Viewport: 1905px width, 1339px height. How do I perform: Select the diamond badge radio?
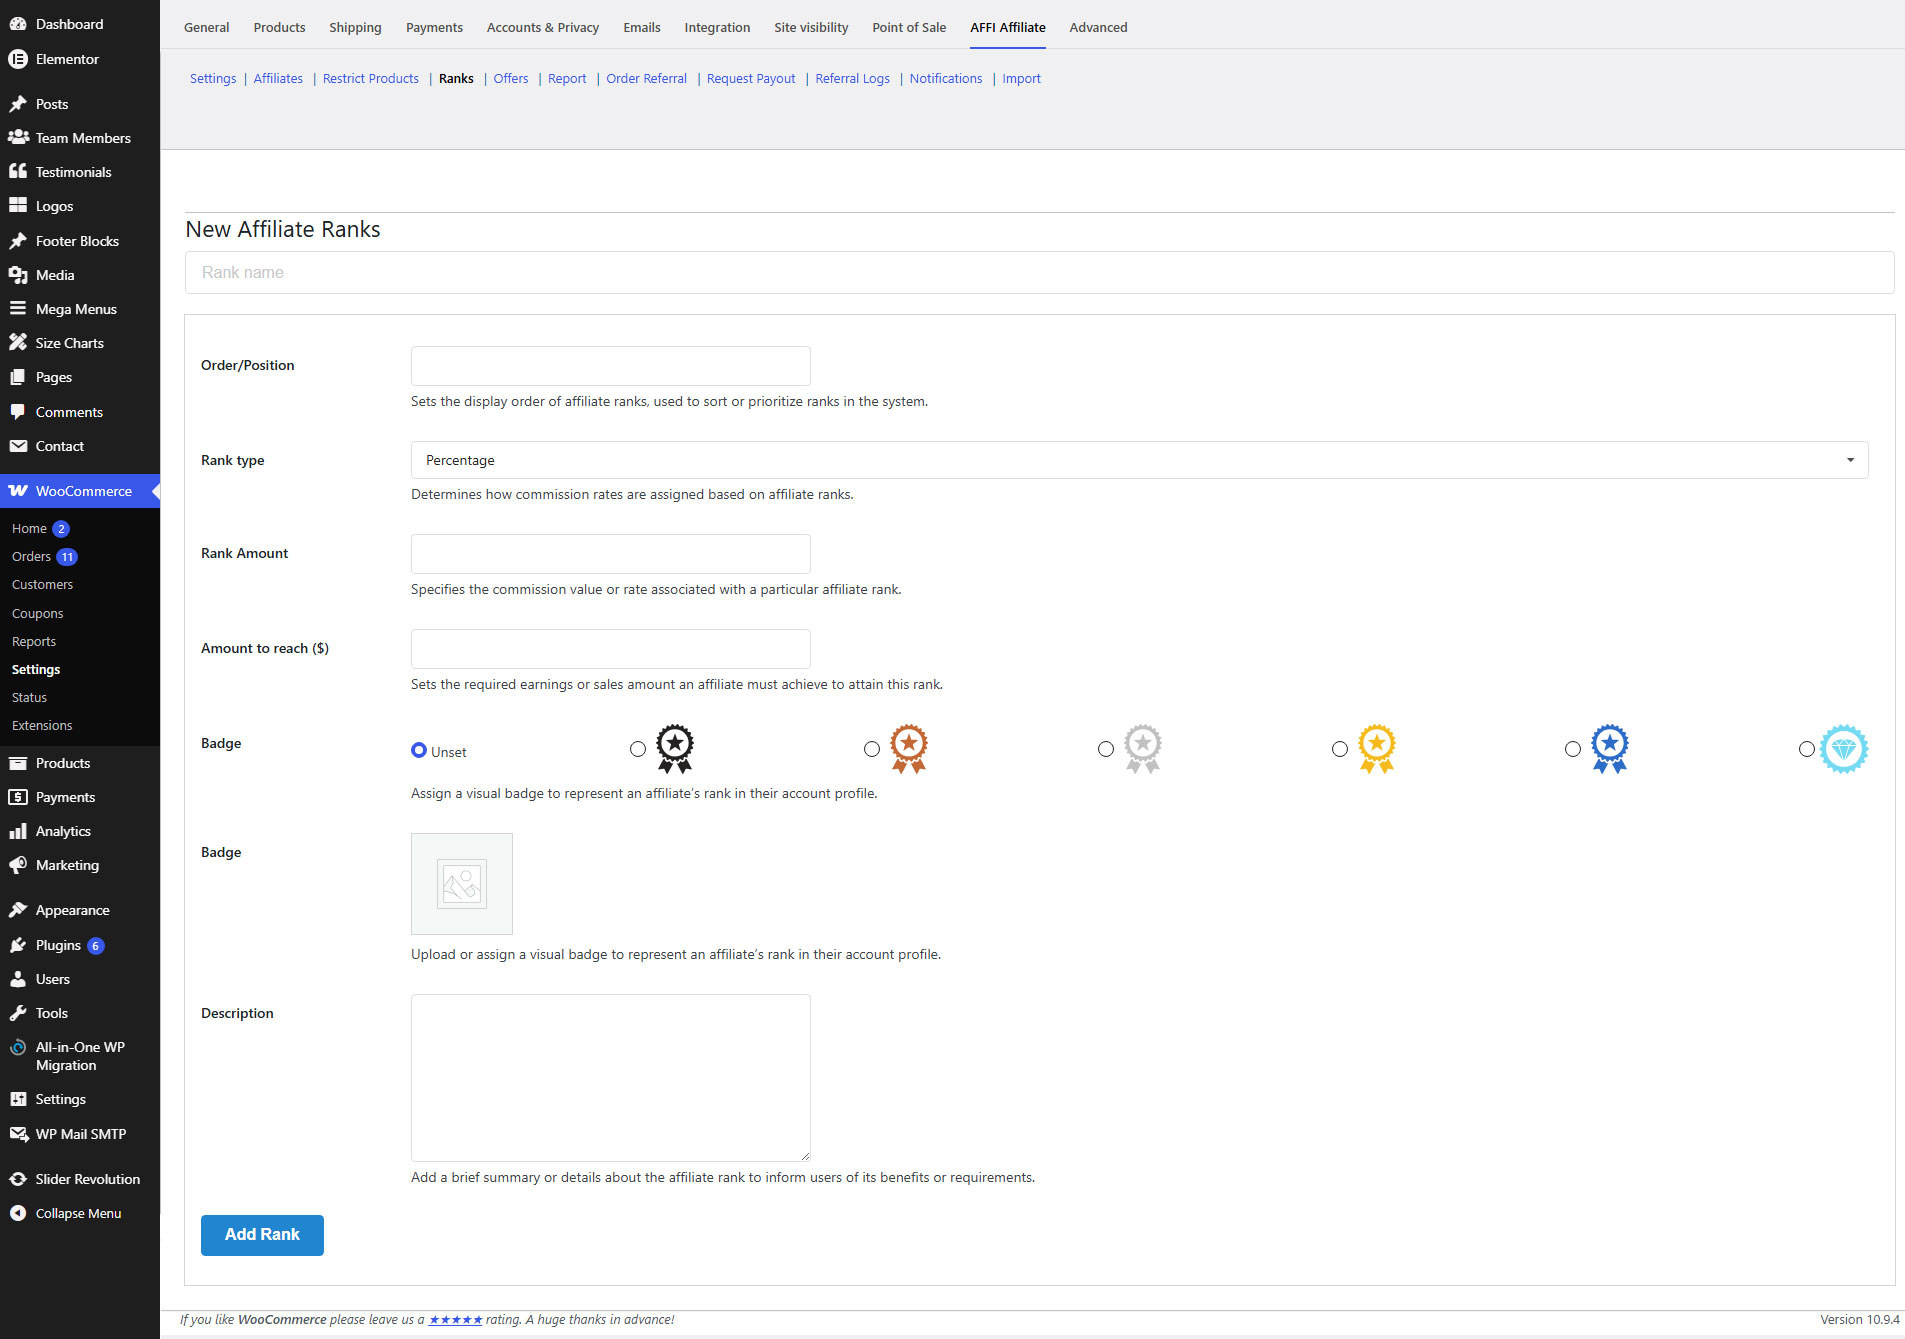pyautogui.click(x=1807, y=749)
